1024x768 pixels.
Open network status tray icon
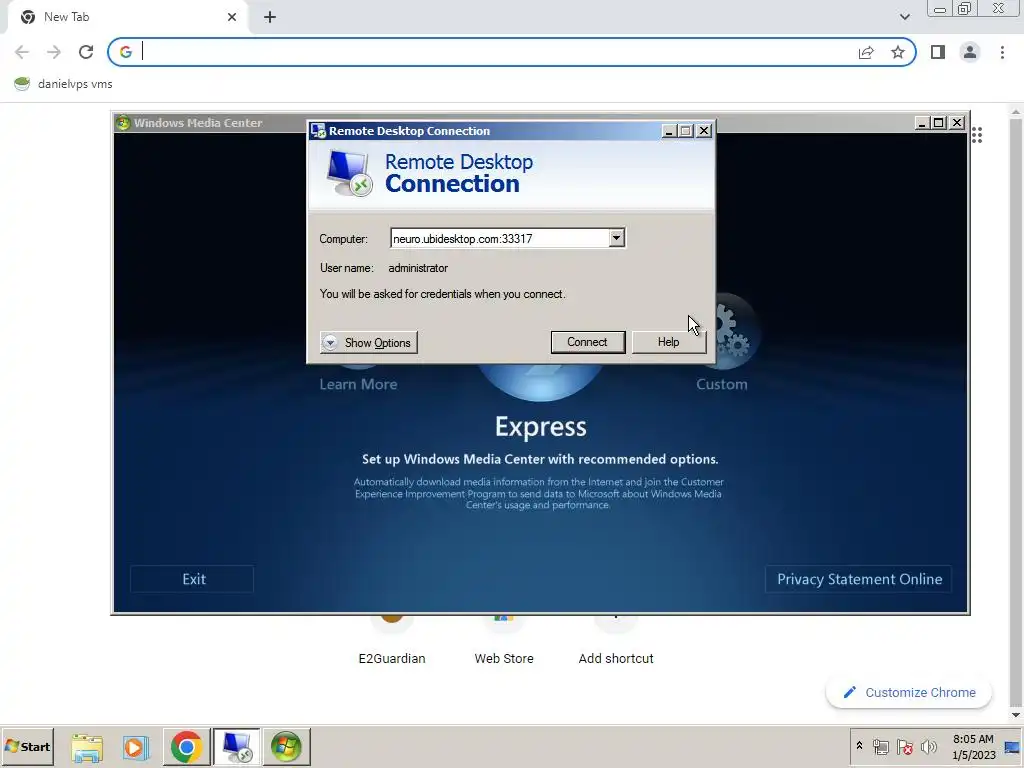click(x=881, y=746)
